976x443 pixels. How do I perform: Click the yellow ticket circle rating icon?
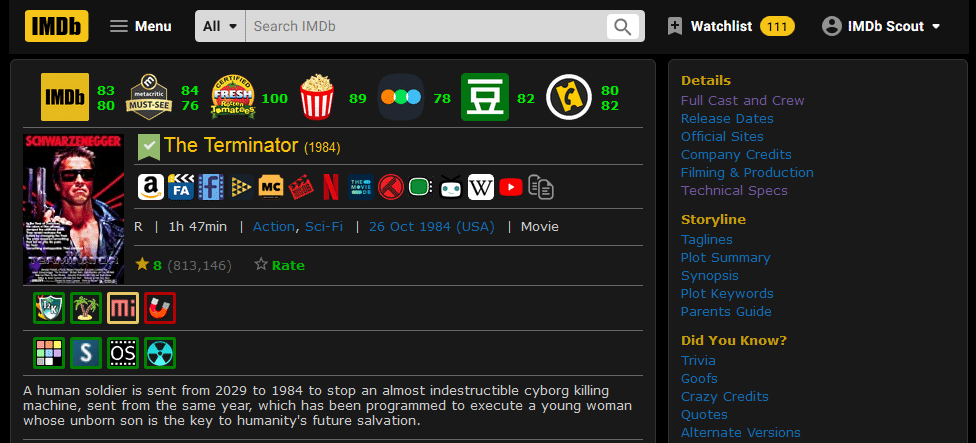(x=568, y=97)
